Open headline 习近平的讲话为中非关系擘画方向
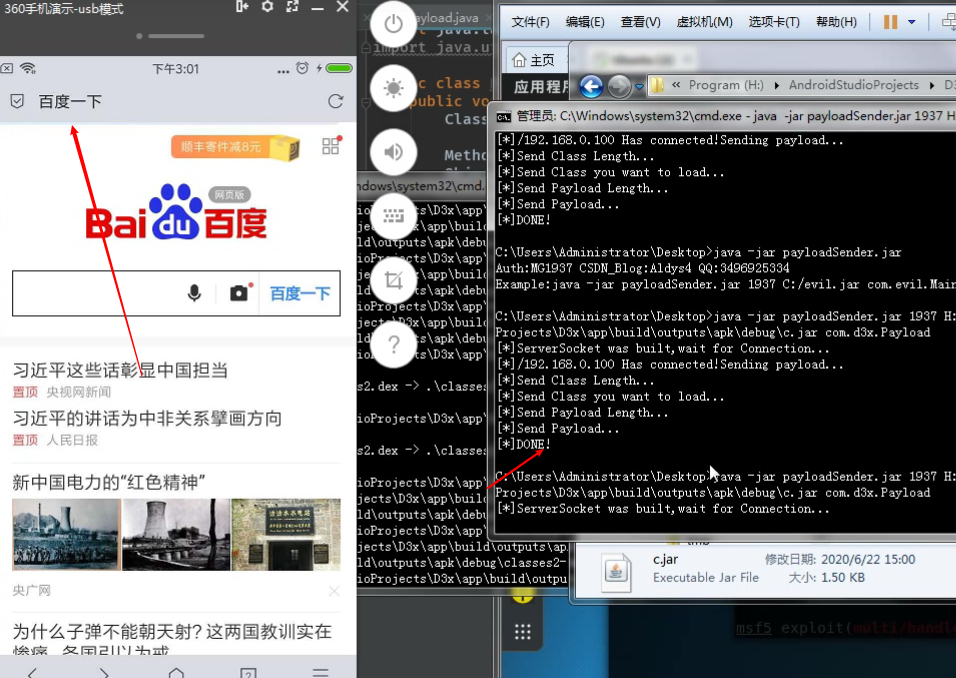956x678 pixels. [x=147, y=418]
